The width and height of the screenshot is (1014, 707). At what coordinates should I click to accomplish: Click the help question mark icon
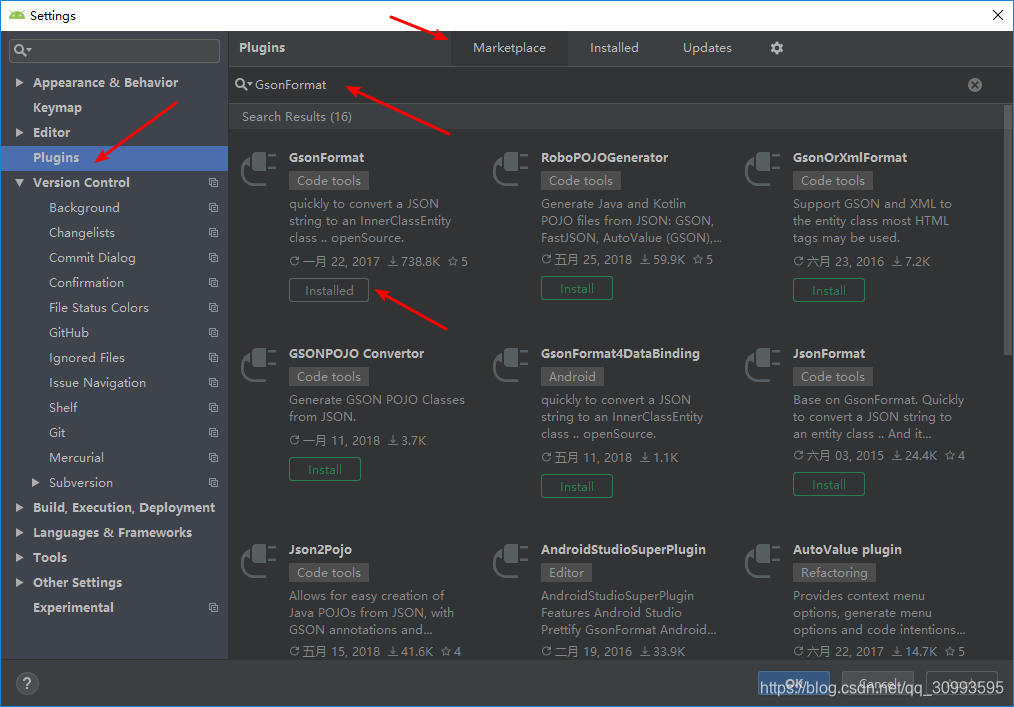(x=27, y=683)
